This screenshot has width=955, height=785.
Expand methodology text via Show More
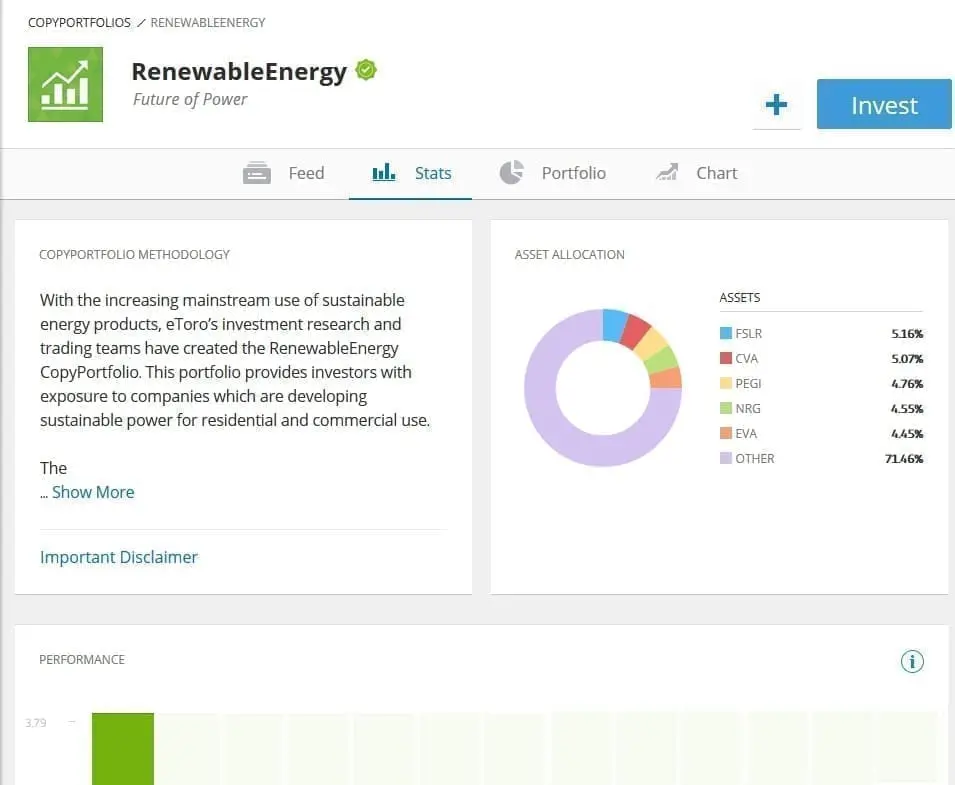coord(93,492)
